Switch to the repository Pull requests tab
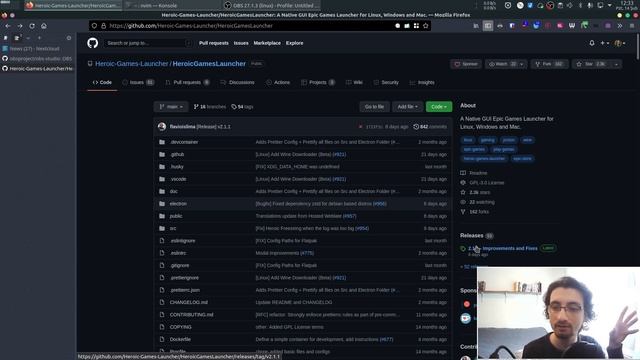This screenshot has width=640, height=360. click(x=187, y=82)
